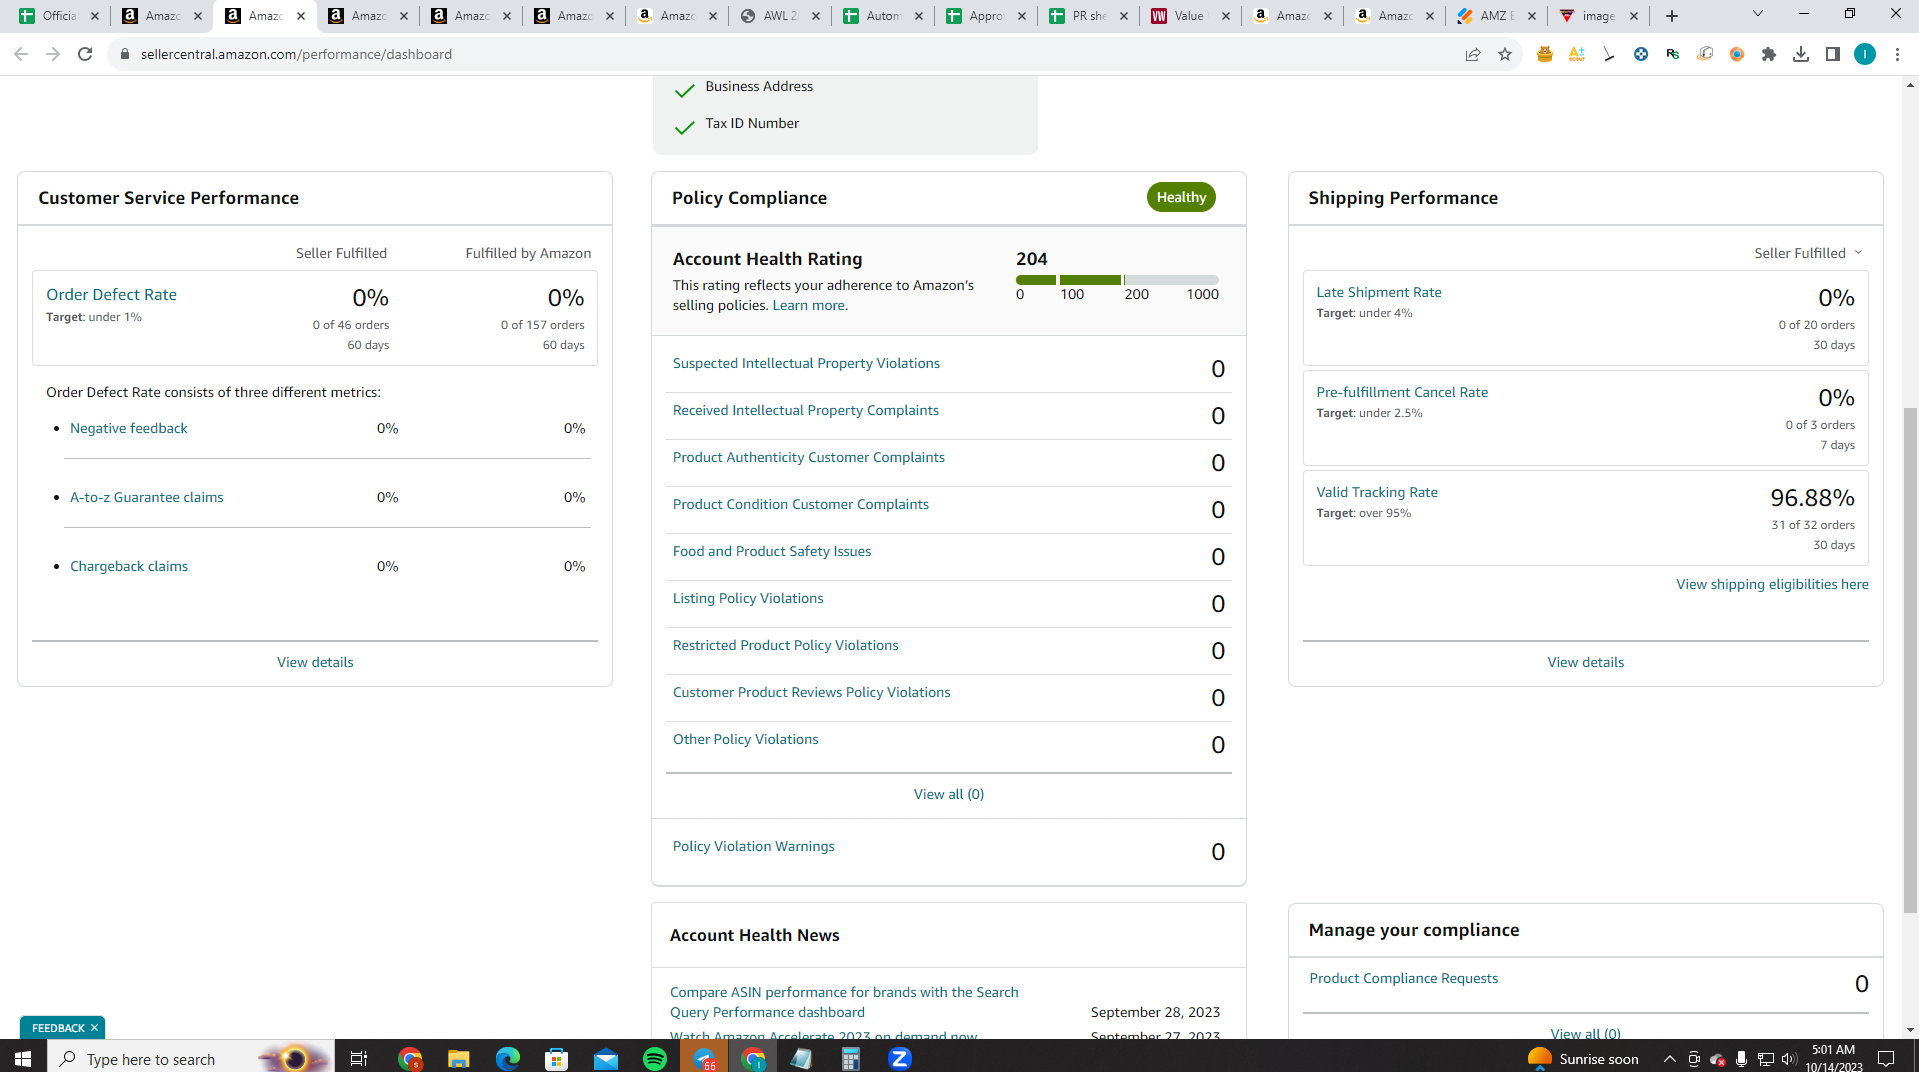Open the Zoom app on the taskbar
The height and width of the screenshot is (1072, 1919).
(900, 1058)
